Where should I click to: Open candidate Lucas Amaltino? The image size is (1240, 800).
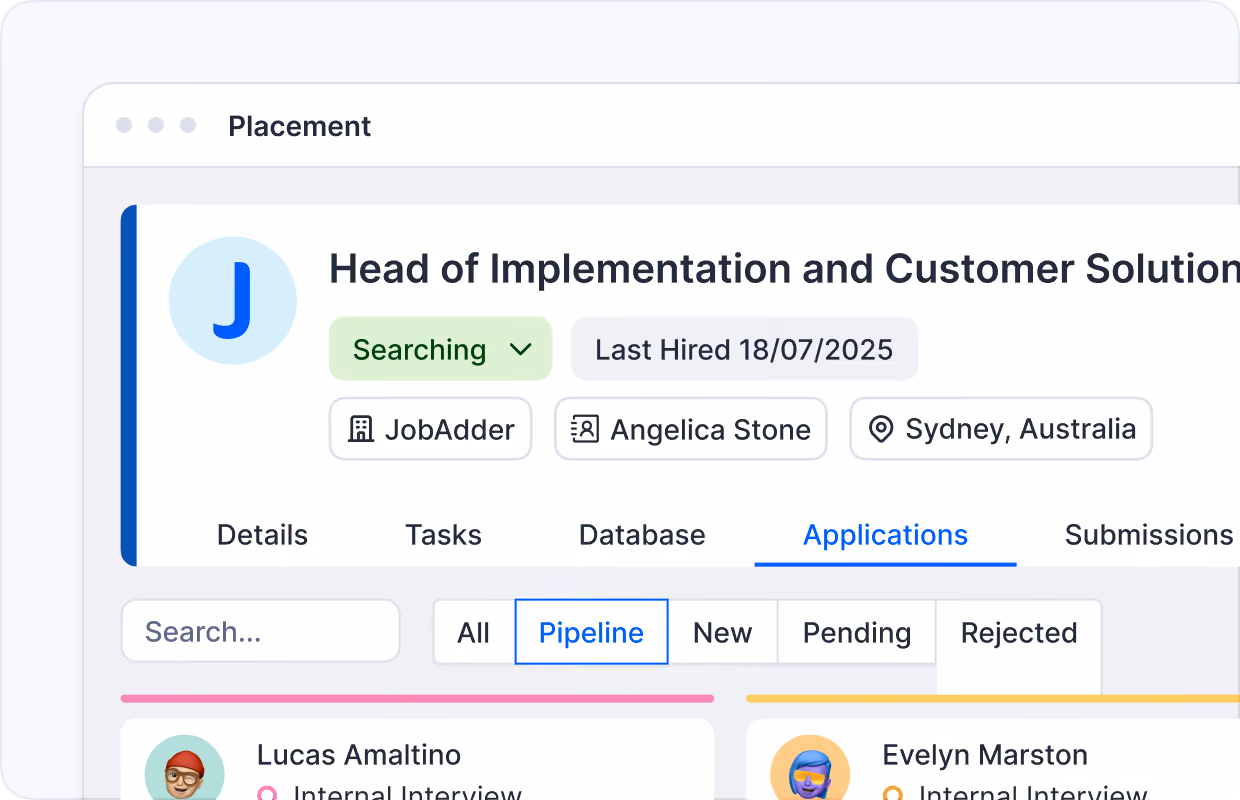click(359, 754)
